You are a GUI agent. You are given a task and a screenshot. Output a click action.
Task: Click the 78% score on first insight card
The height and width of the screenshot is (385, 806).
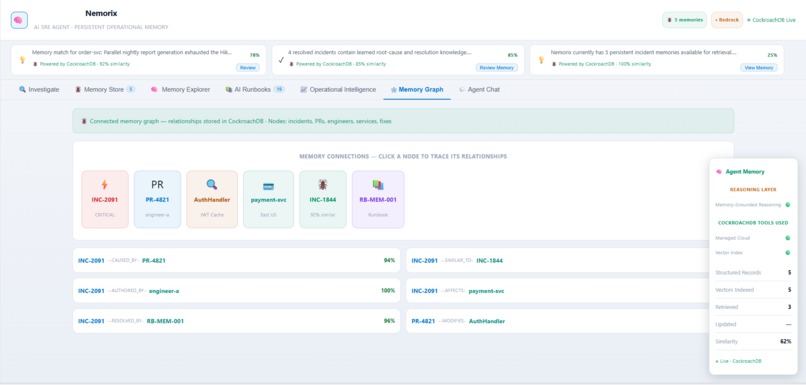[254, 55]
